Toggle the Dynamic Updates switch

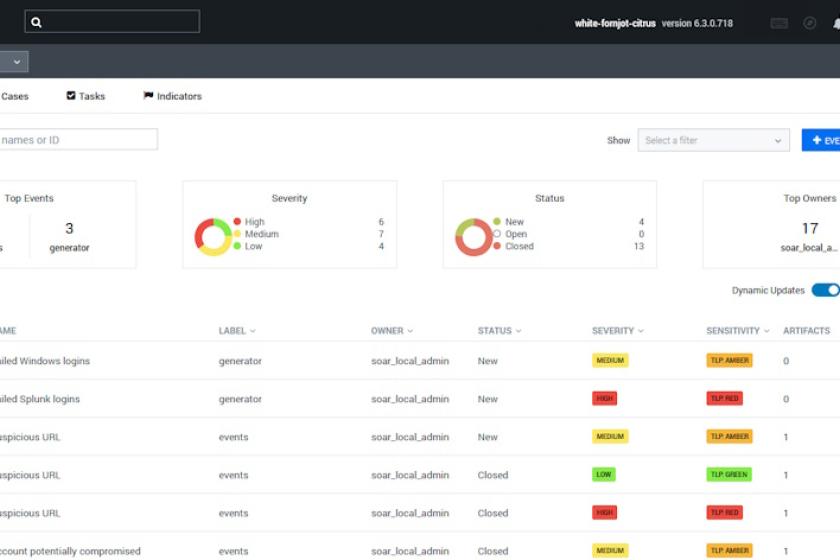tap(826, 290)
